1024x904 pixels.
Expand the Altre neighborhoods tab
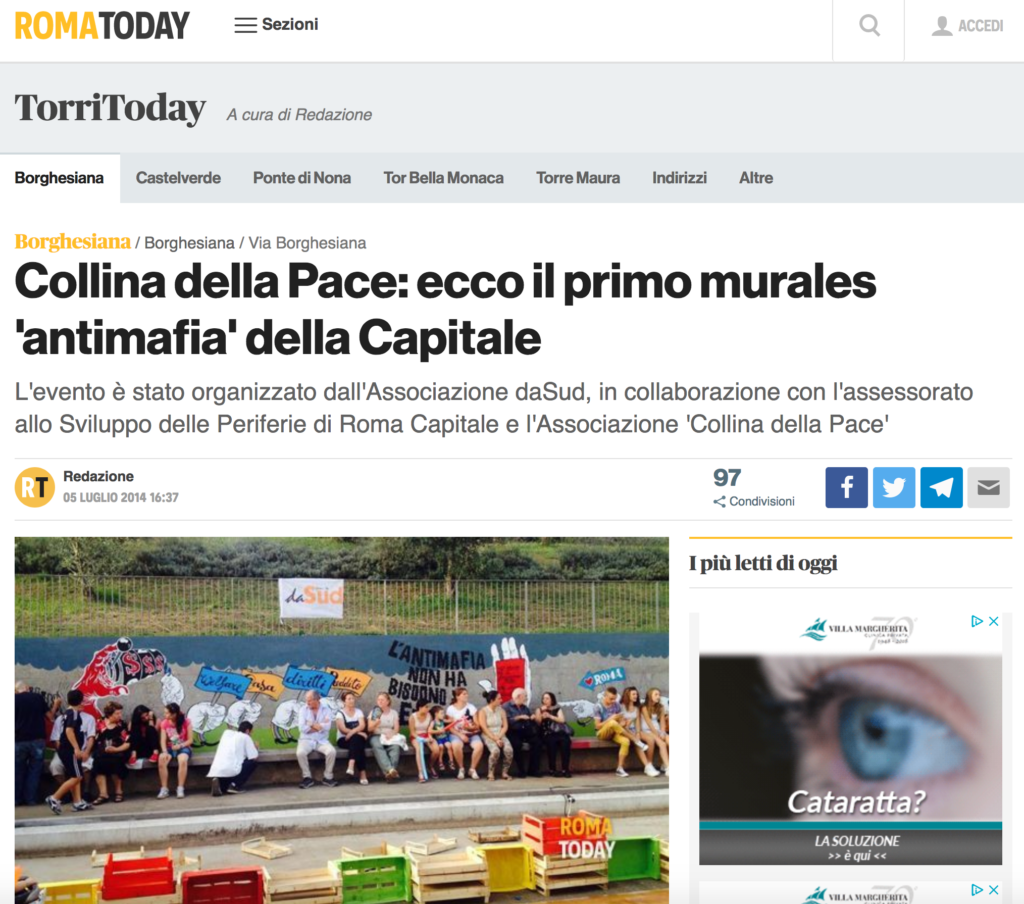pos(756,178)
